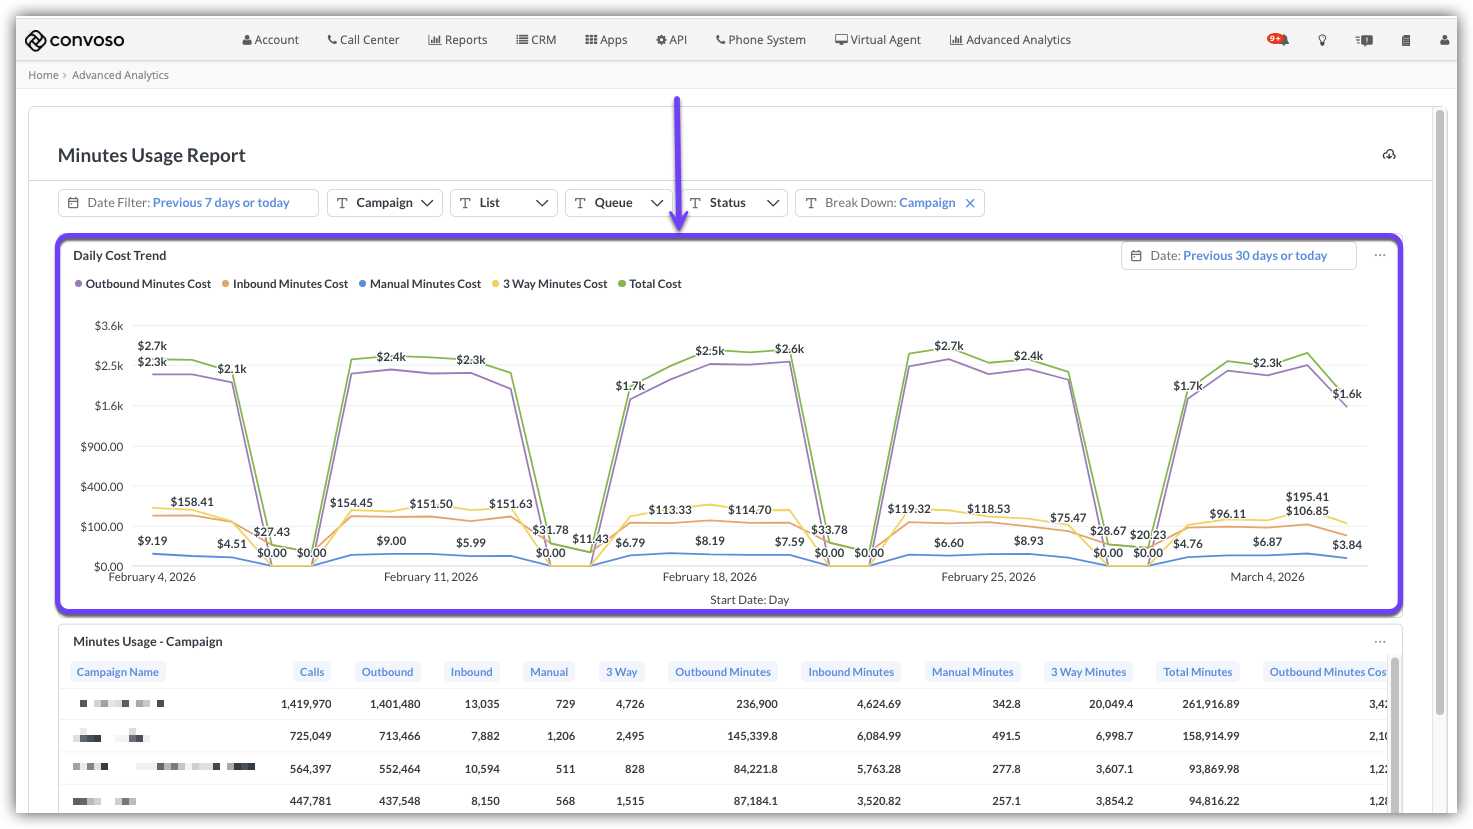Screen dimensions: 1473x829
Task: Click the cloud download icon
Action: [1389, 155]
